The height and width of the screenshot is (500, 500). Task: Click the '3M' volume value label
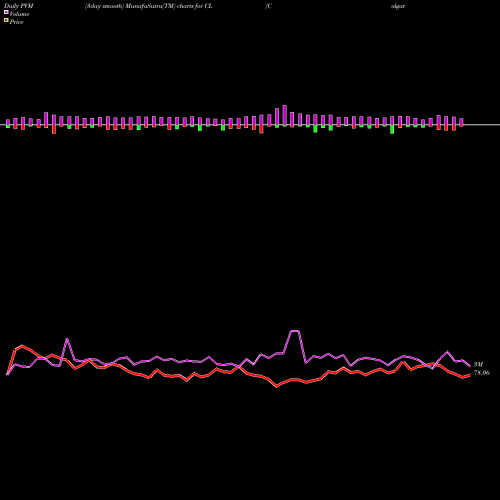[x=478, y=364]
